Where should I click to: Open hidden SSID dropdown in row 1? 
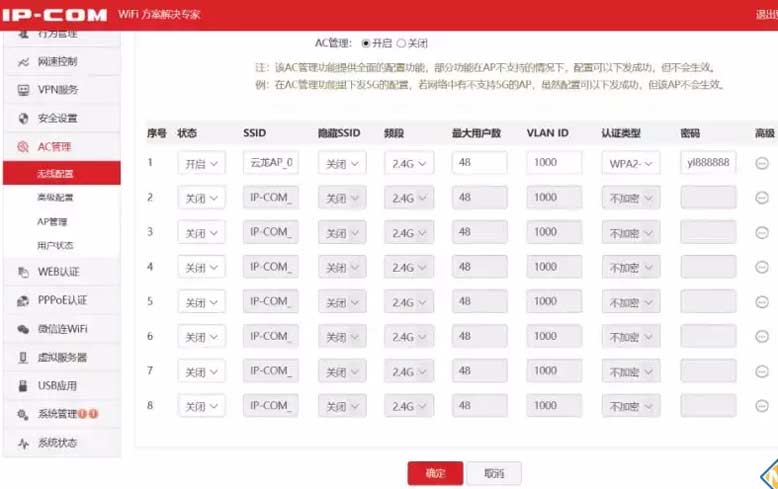[x=342, y=163]
